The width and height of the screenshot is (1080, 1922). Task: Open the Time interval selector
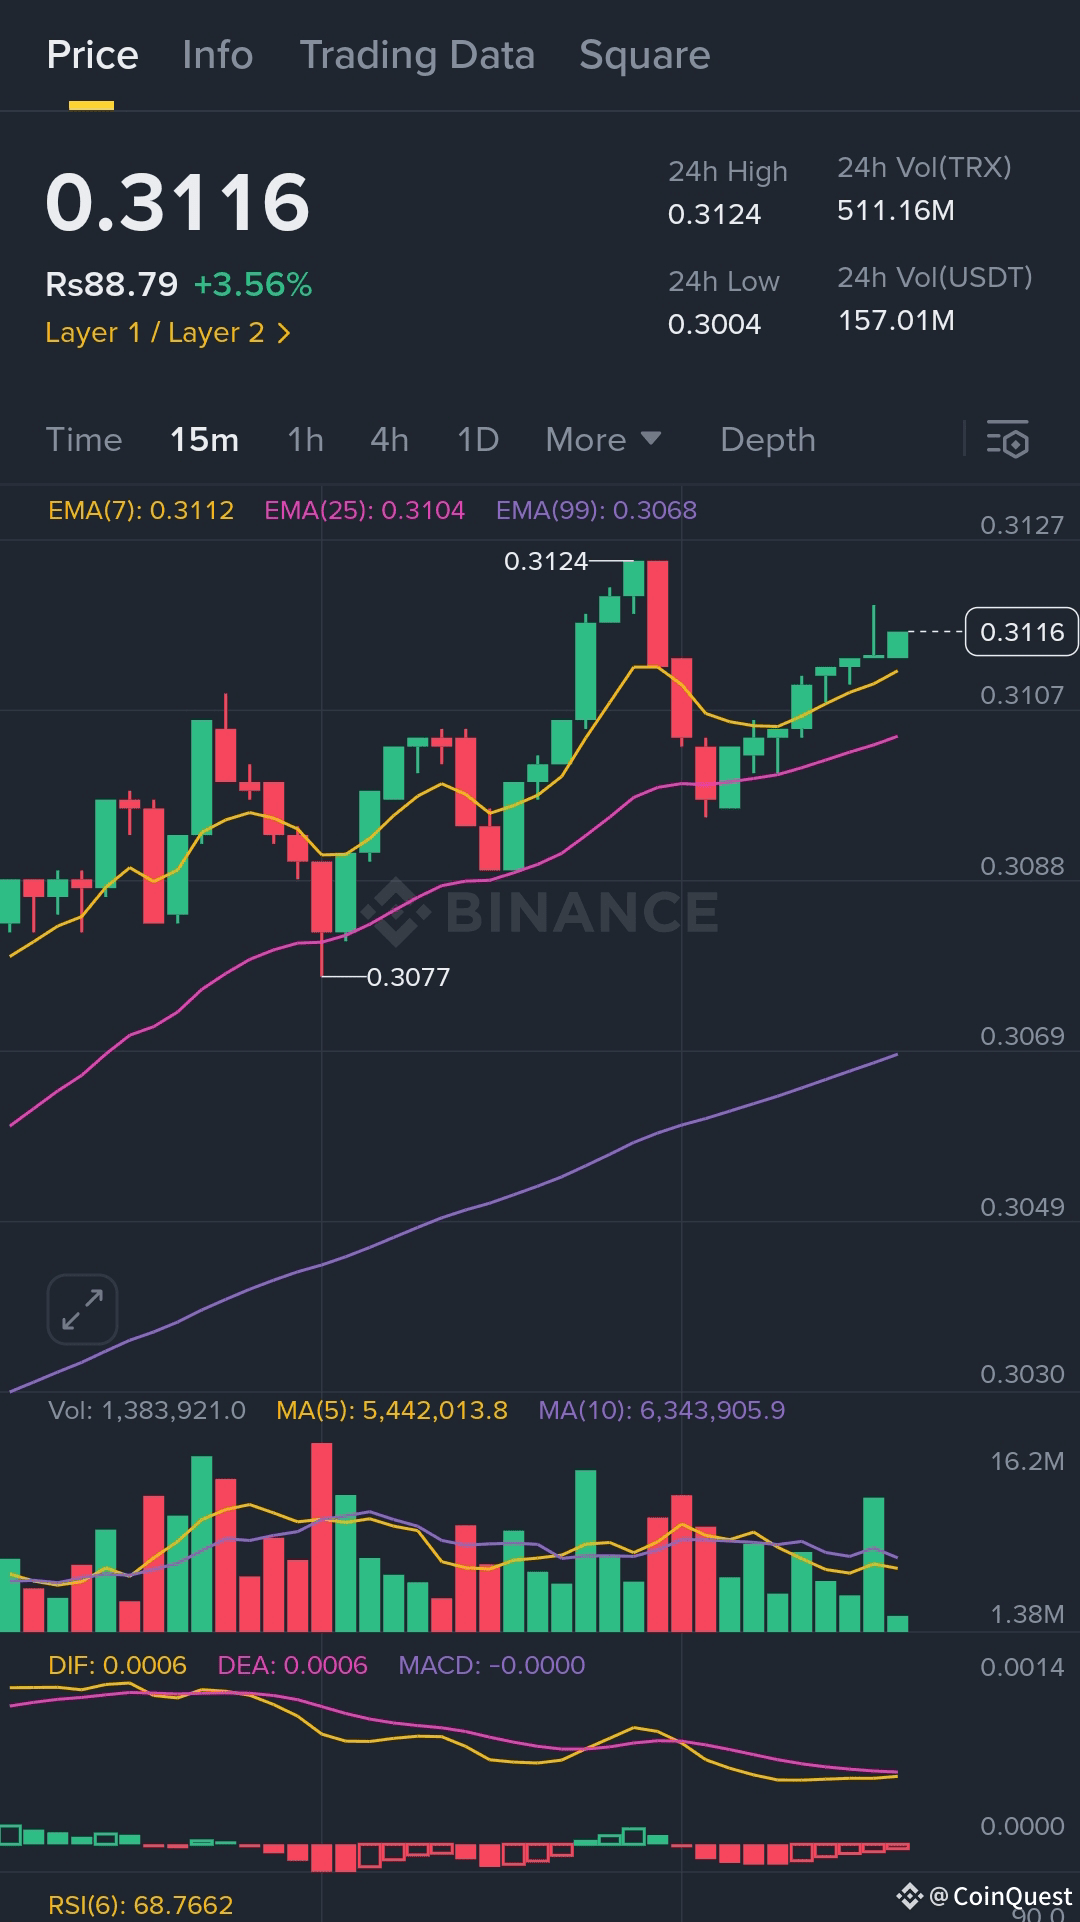pyautogui.click(x=84, y=439)
